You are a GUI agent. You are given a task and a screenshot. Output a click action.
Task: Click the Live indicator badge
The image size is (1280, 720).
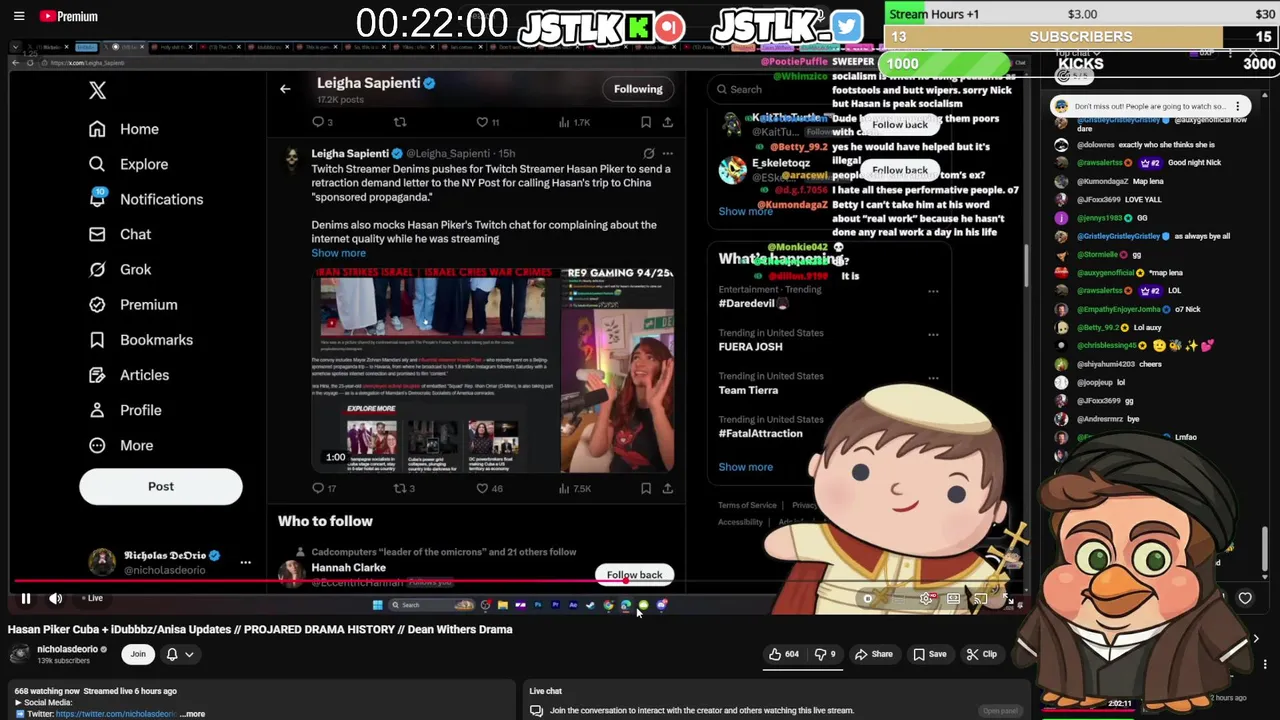92,598
